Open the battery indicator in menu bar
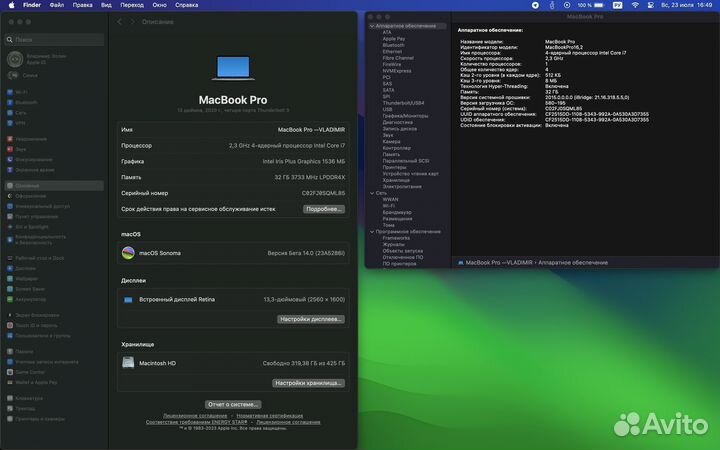This screenshot has height=450, width=720. pyautogui.click(x=599, y=5)
